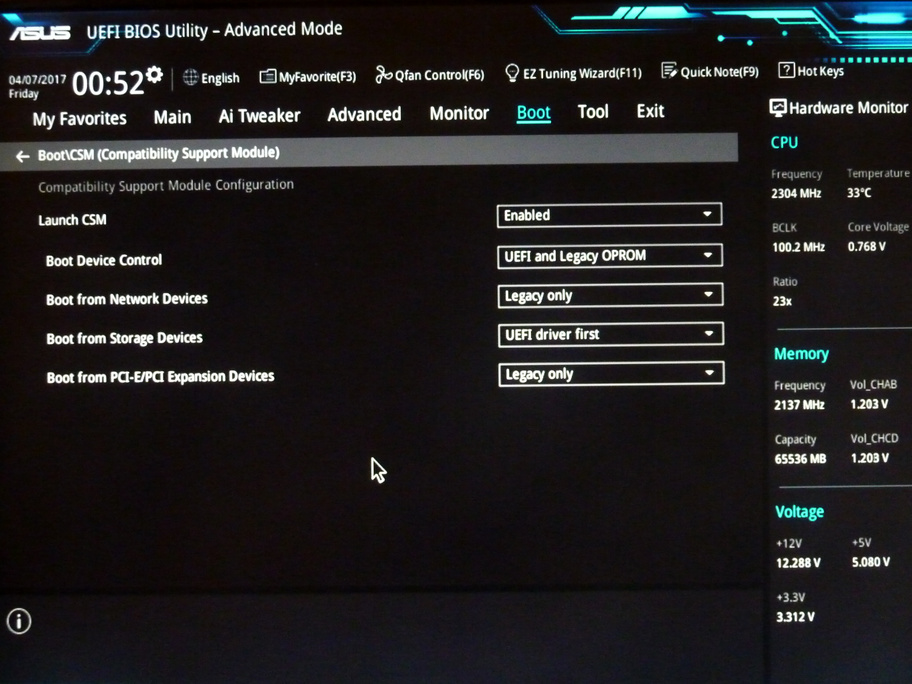Go back using the left arrow icon
Viewport: 912px width, 684px height.
(x=23, y=156)
